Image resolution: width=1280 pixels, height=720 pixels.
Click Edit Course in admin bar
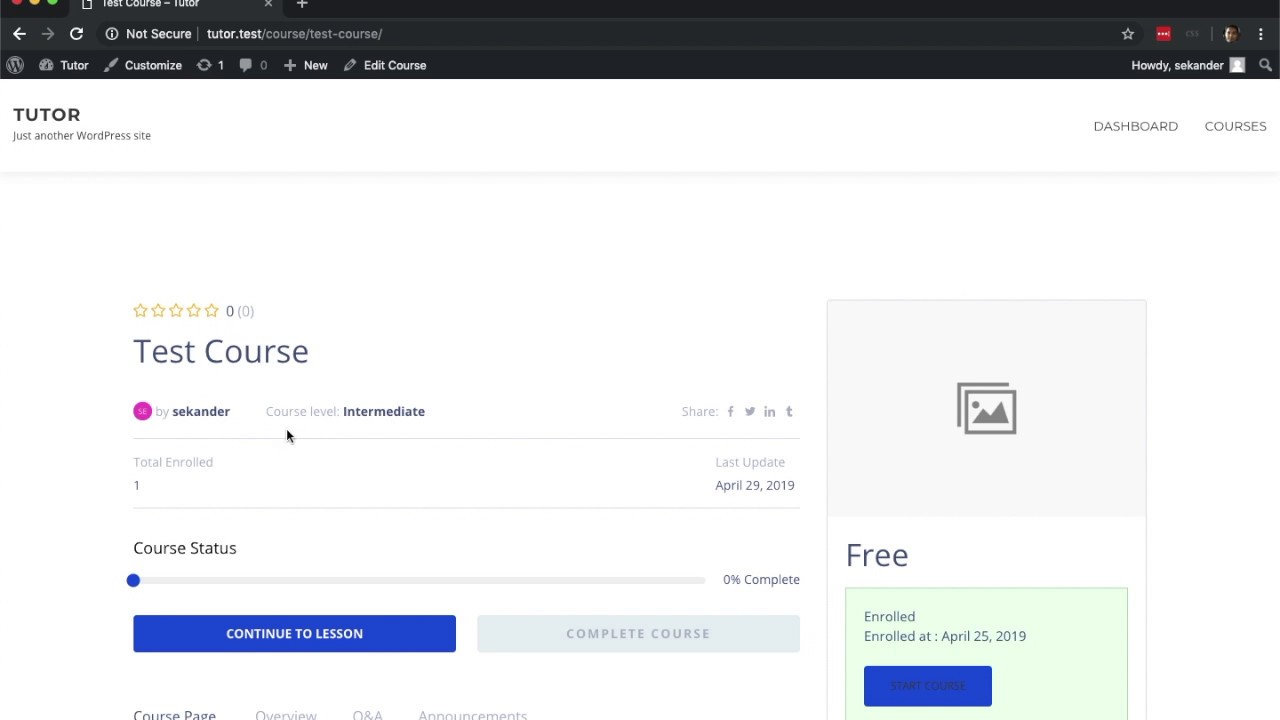pyautogui.click(x=385, y=65)
